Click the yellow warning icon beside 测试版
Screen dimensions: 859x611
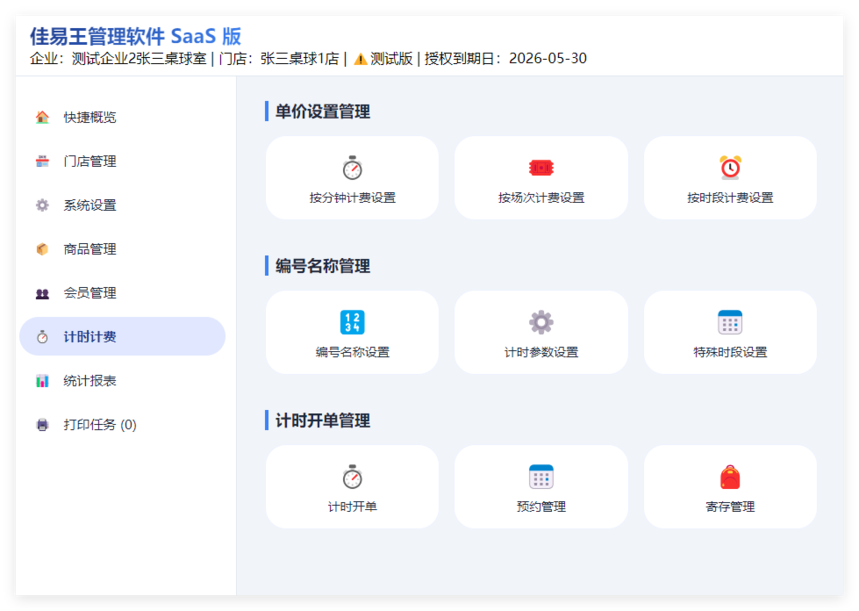click(x=360, y=59)
